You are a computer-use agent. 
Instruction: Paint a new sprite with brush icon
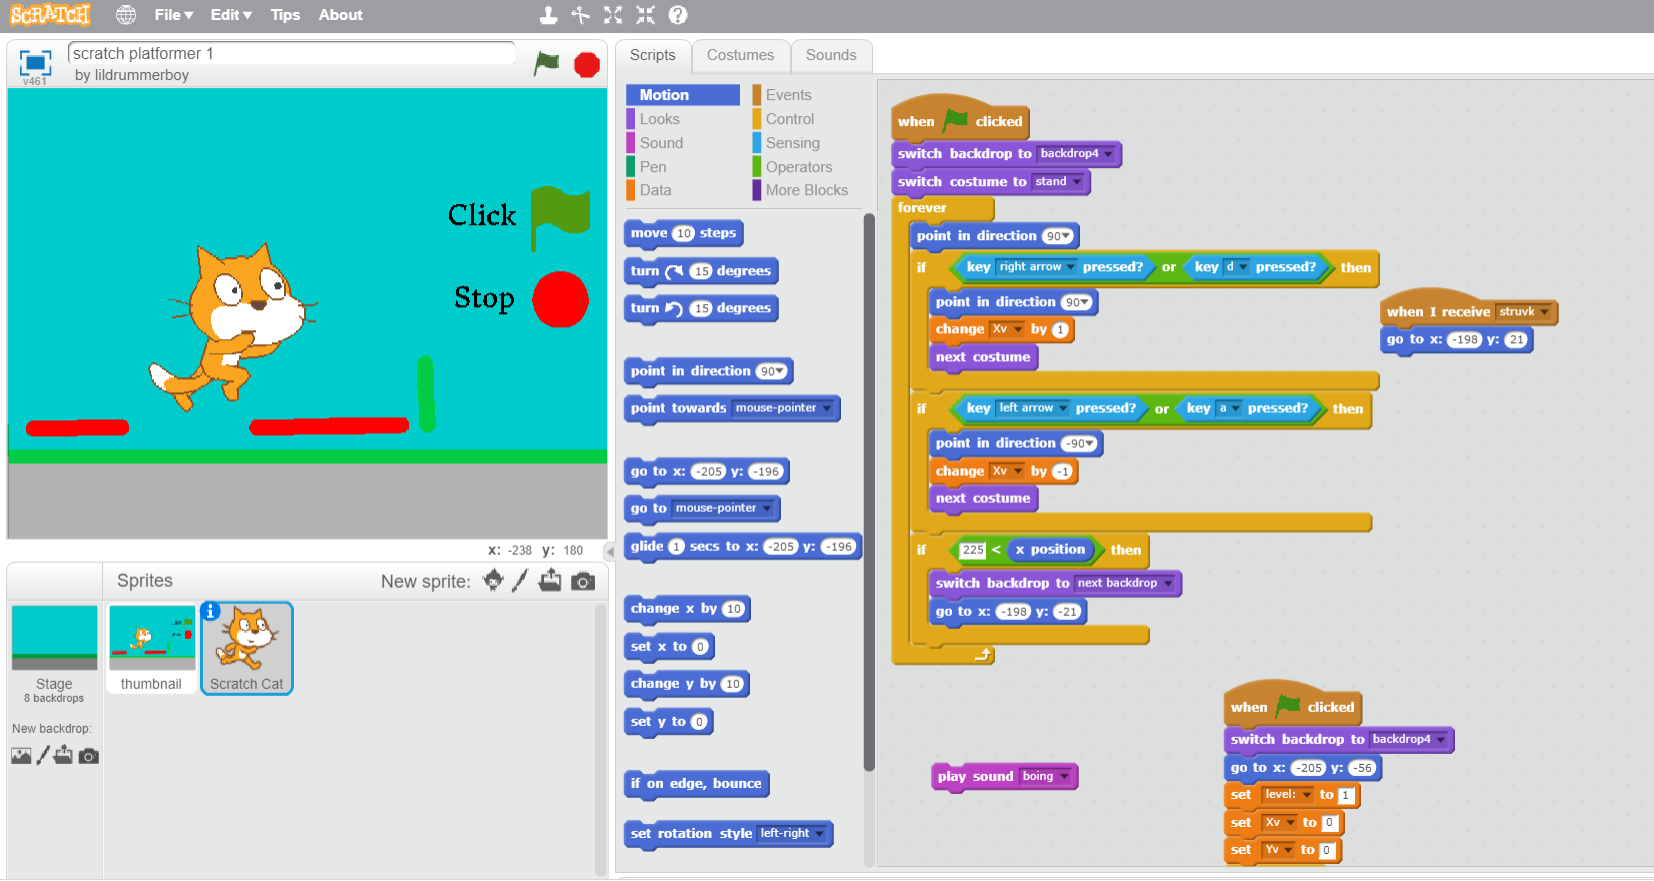pos(520,581)
